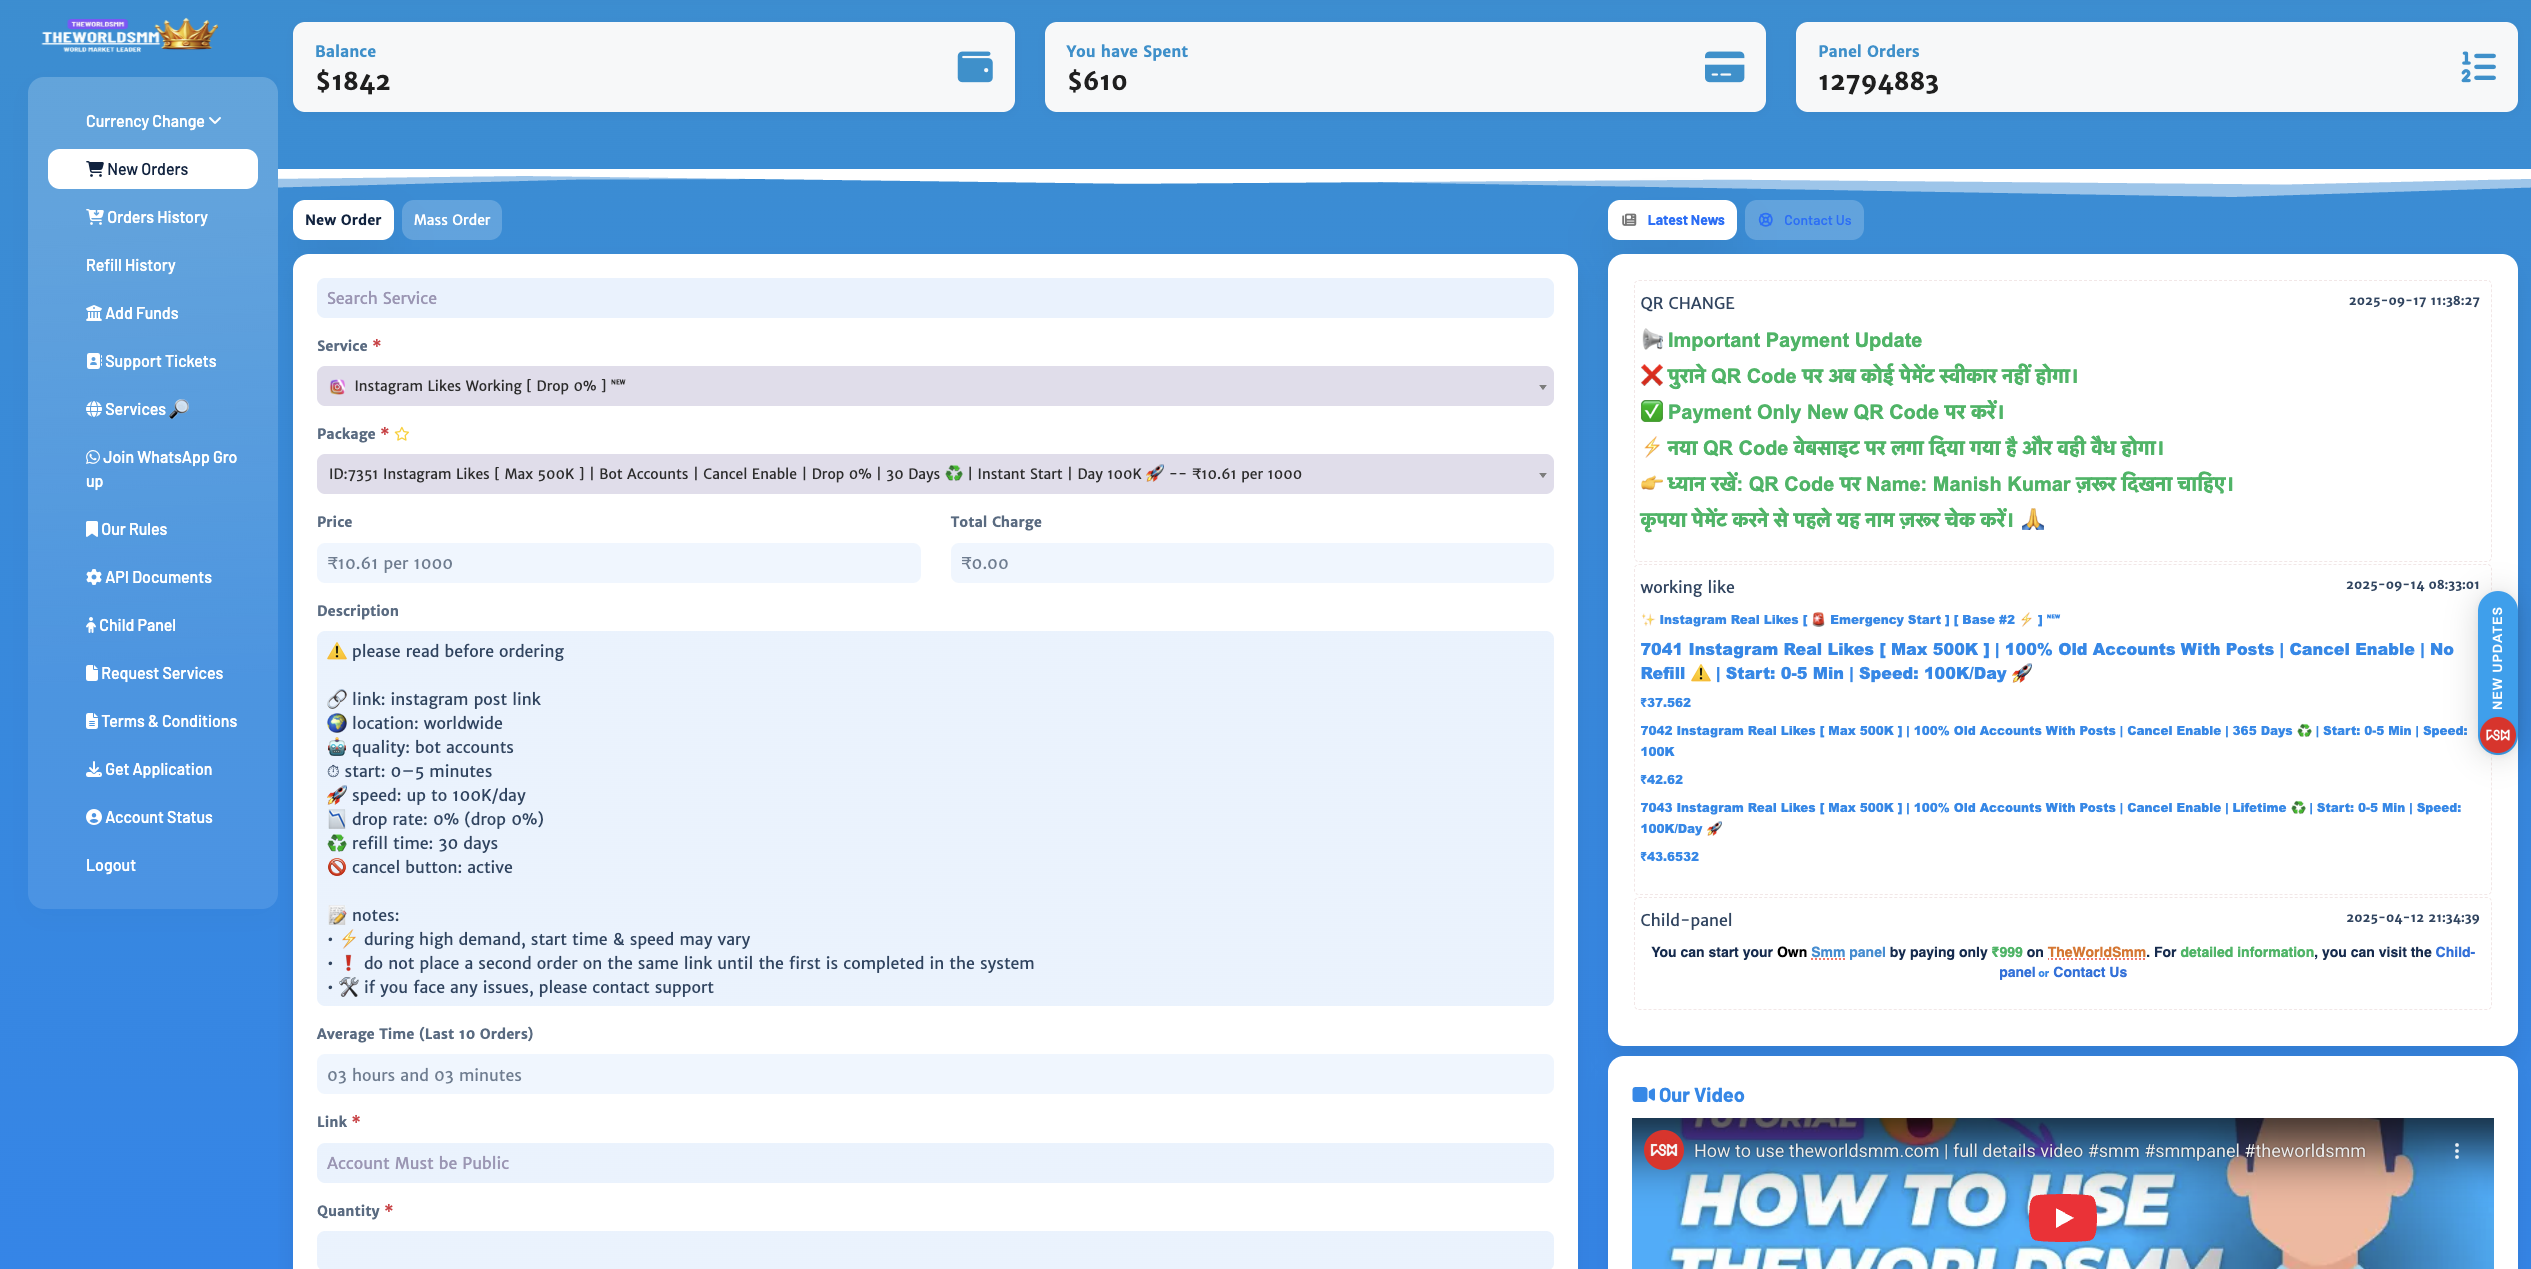Click the Link field for Instagram post
The height and width of the screenshot is (1269, 2531).
pos(934,1163)
